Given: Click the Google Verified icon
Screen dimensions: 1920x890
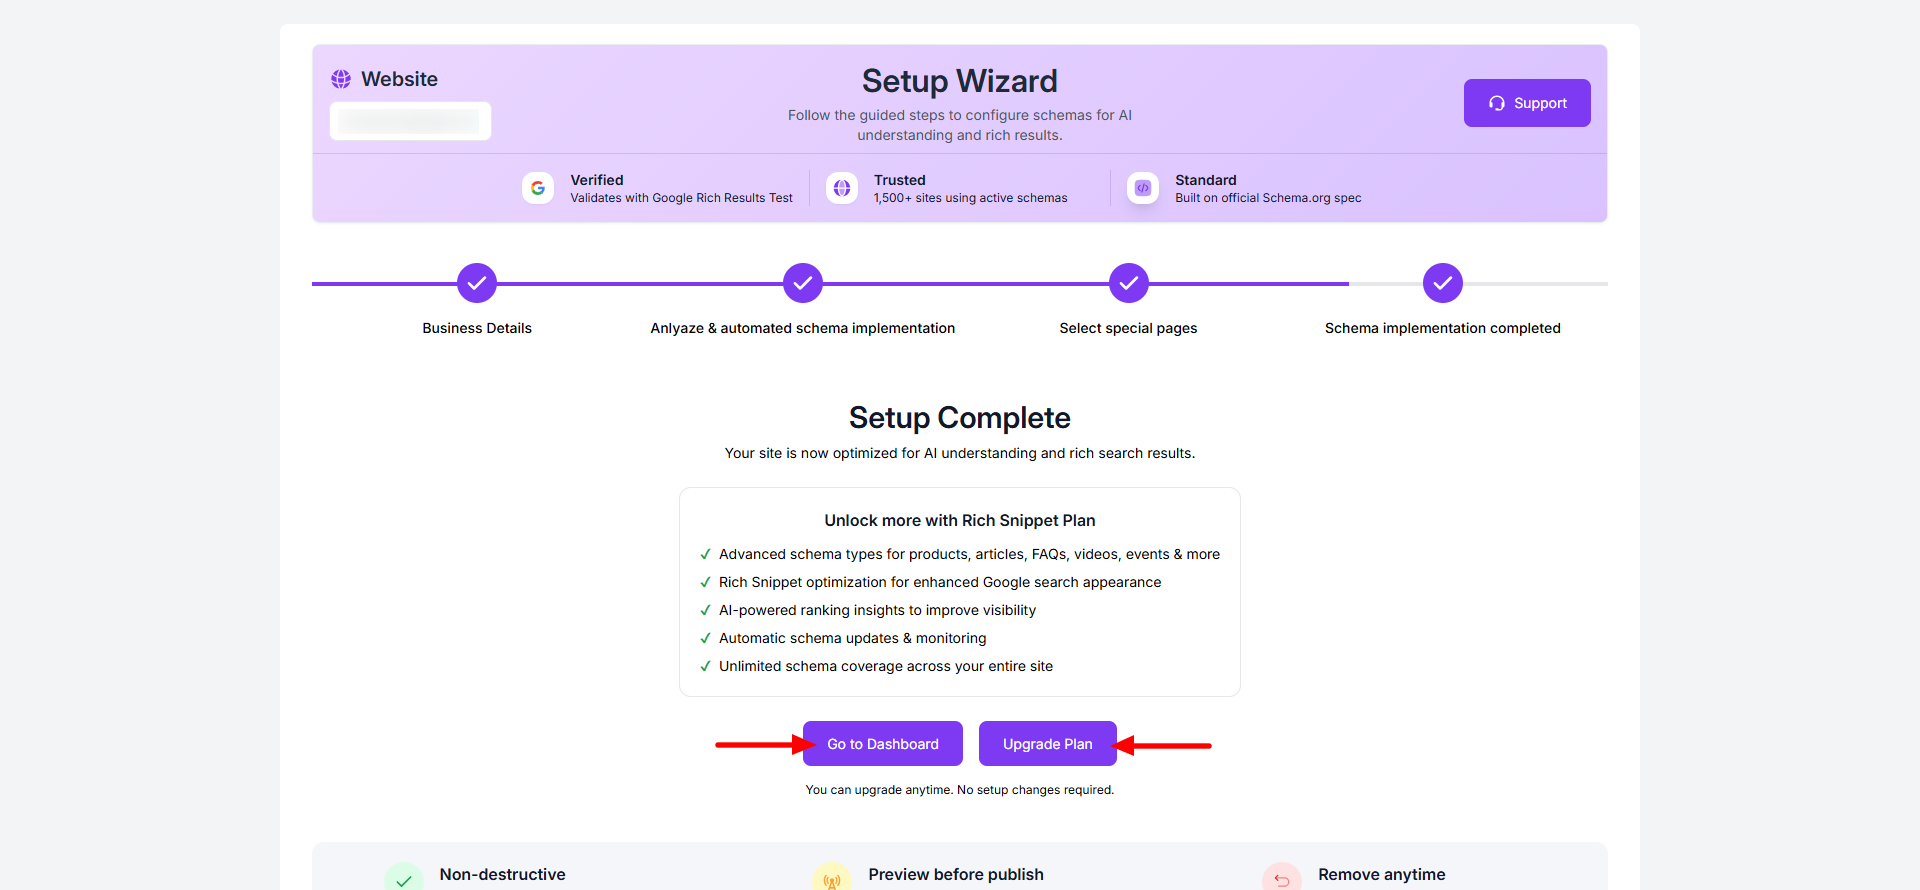Looking at the screenshot, I should pyautogui.click(x=538, y=188).
